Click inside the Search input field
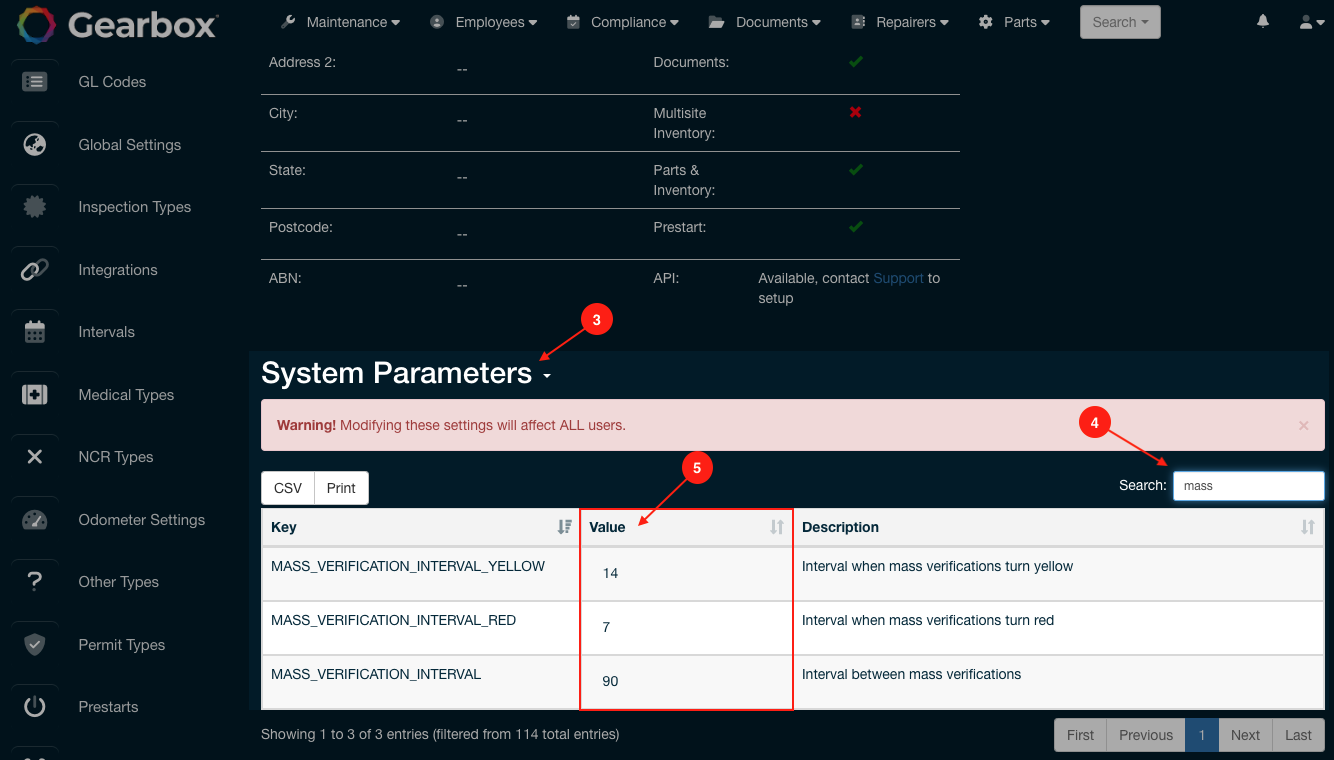 pos(1248,485)
